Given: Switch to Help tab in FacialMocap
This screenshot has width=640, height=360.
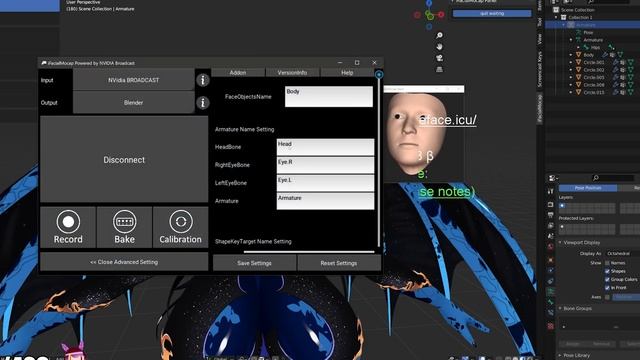Looking at the screenshot, I should 347,73.
